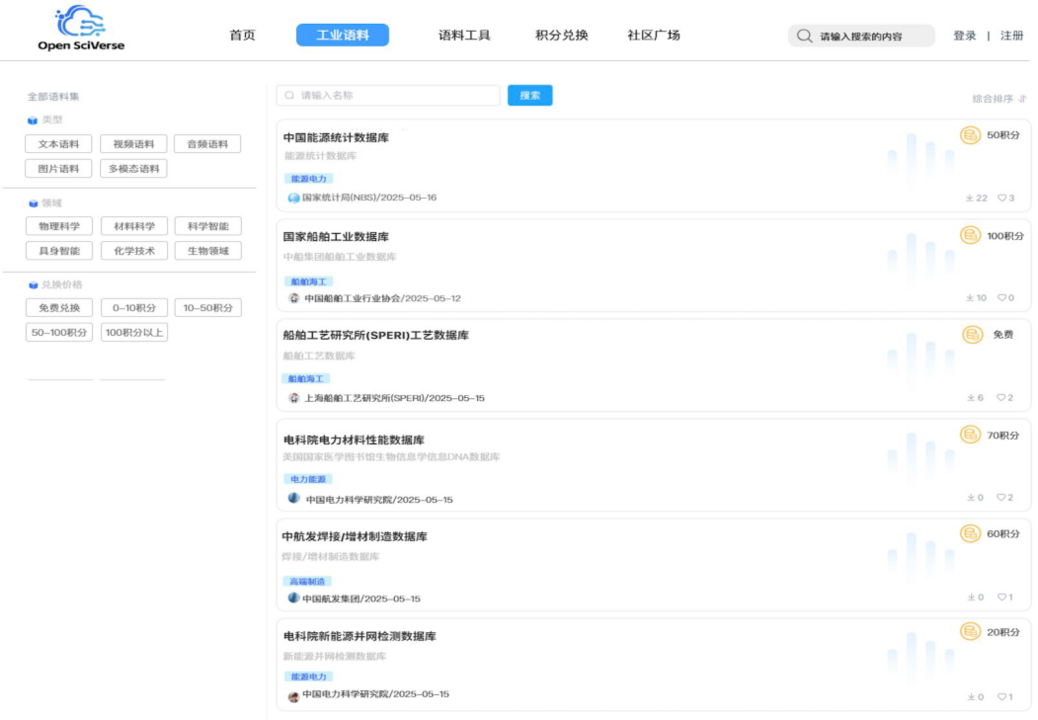Screen dimensions: 1038x720
Task: Click the coin icon beside 50积分
Action: (x=970, y=135)
